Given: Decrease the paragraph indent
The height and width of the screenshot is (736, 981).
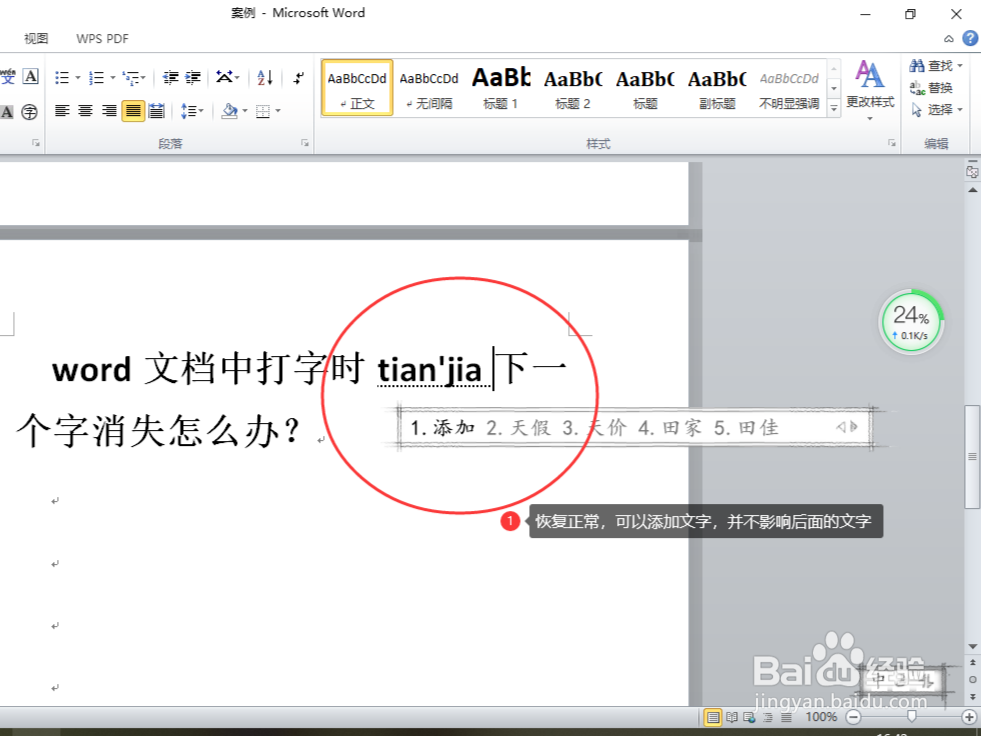Looking at the screenshot, I should 170,78.
